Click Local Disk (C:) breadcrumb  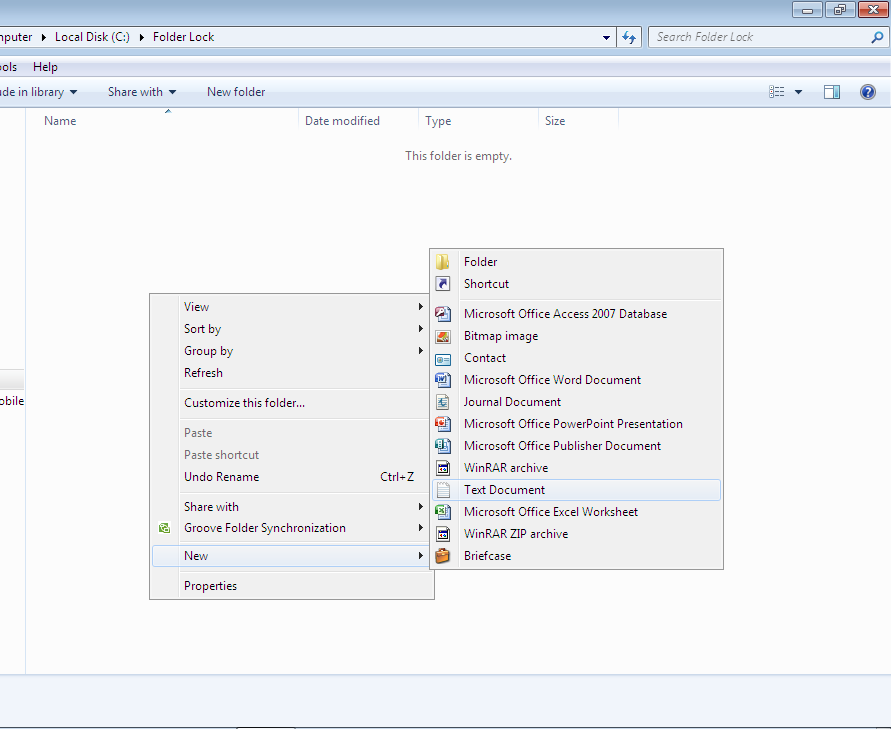92,38
